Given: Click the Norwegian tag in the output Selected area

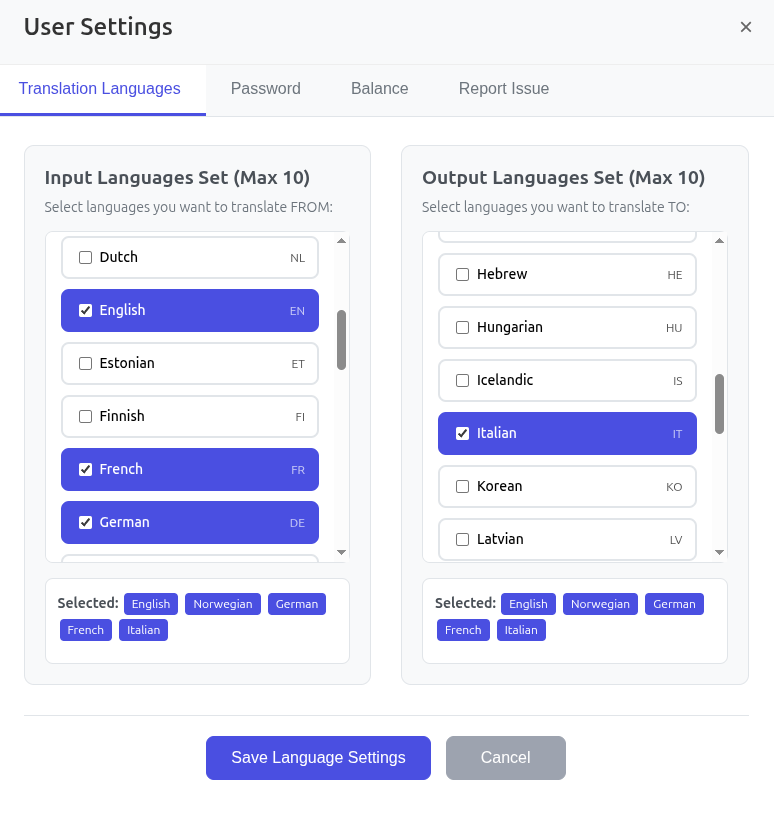Looking at the screenshot, I should [x=600, y=604].
